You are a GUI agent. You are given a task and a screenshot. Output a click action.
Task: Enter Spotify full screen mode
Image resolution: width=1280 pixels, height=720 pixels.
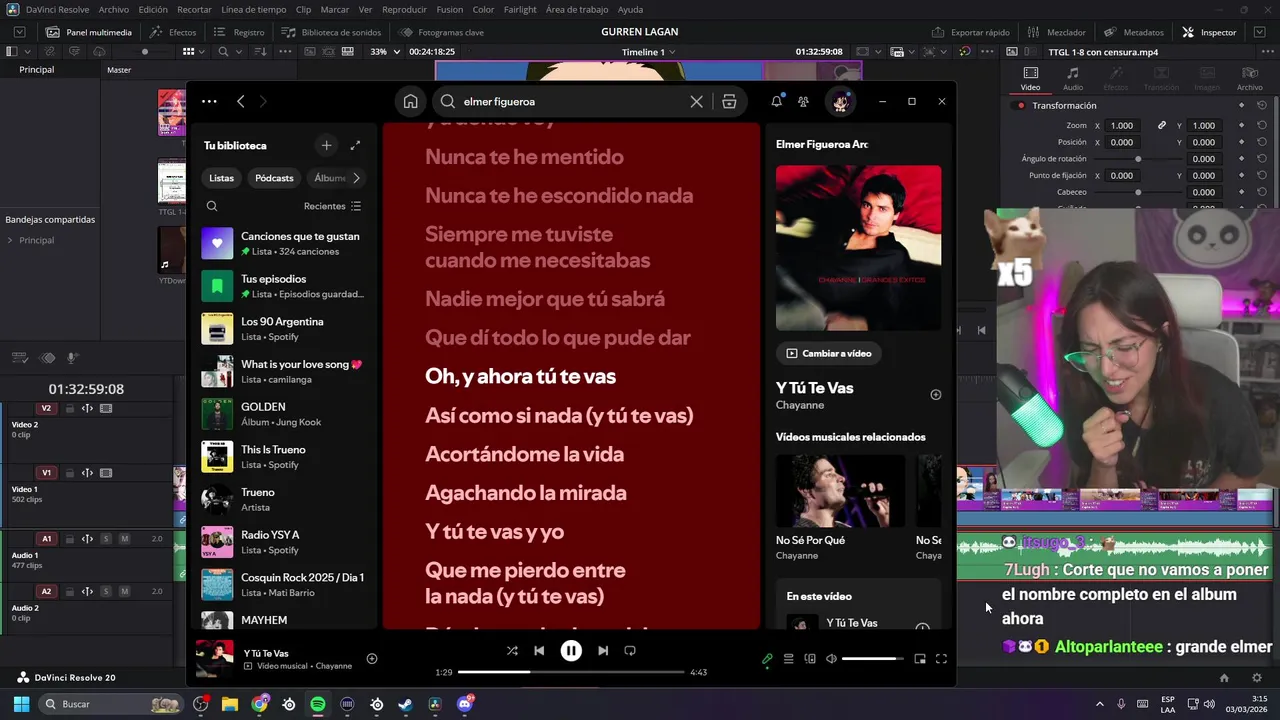pos(941,659)
